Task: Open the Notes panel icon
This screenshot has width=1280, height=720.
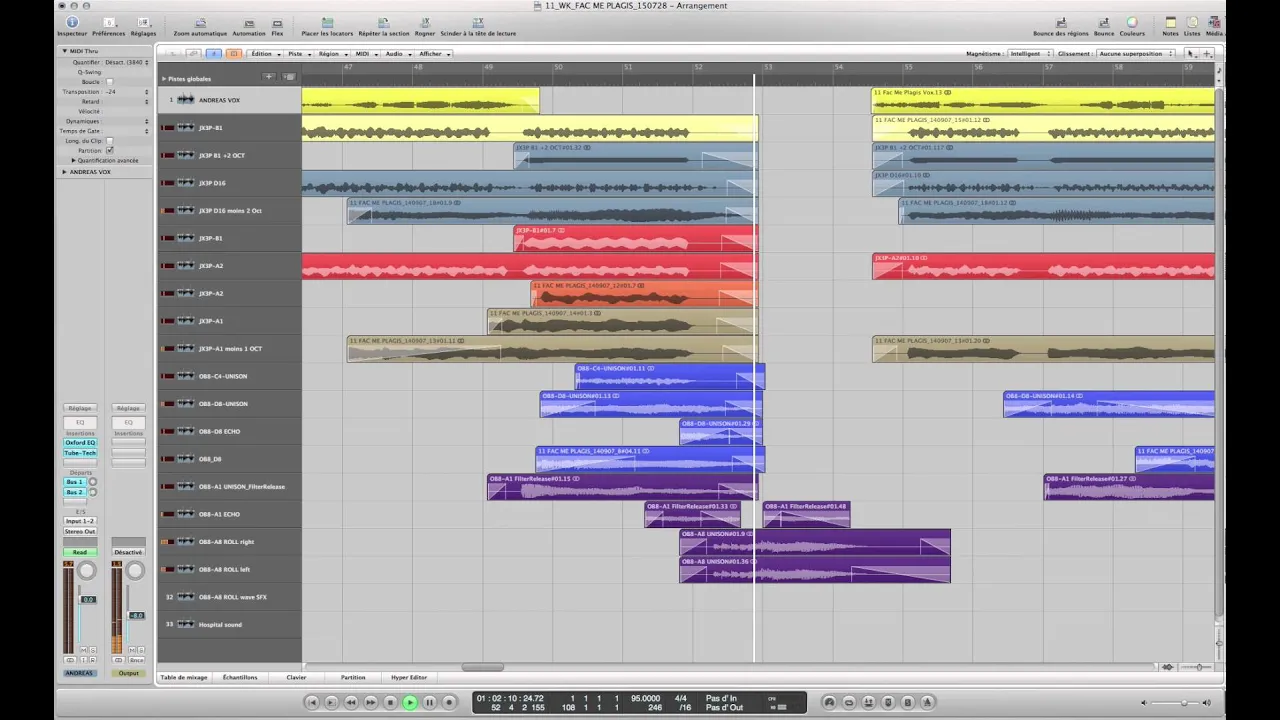Action: 1170,22
